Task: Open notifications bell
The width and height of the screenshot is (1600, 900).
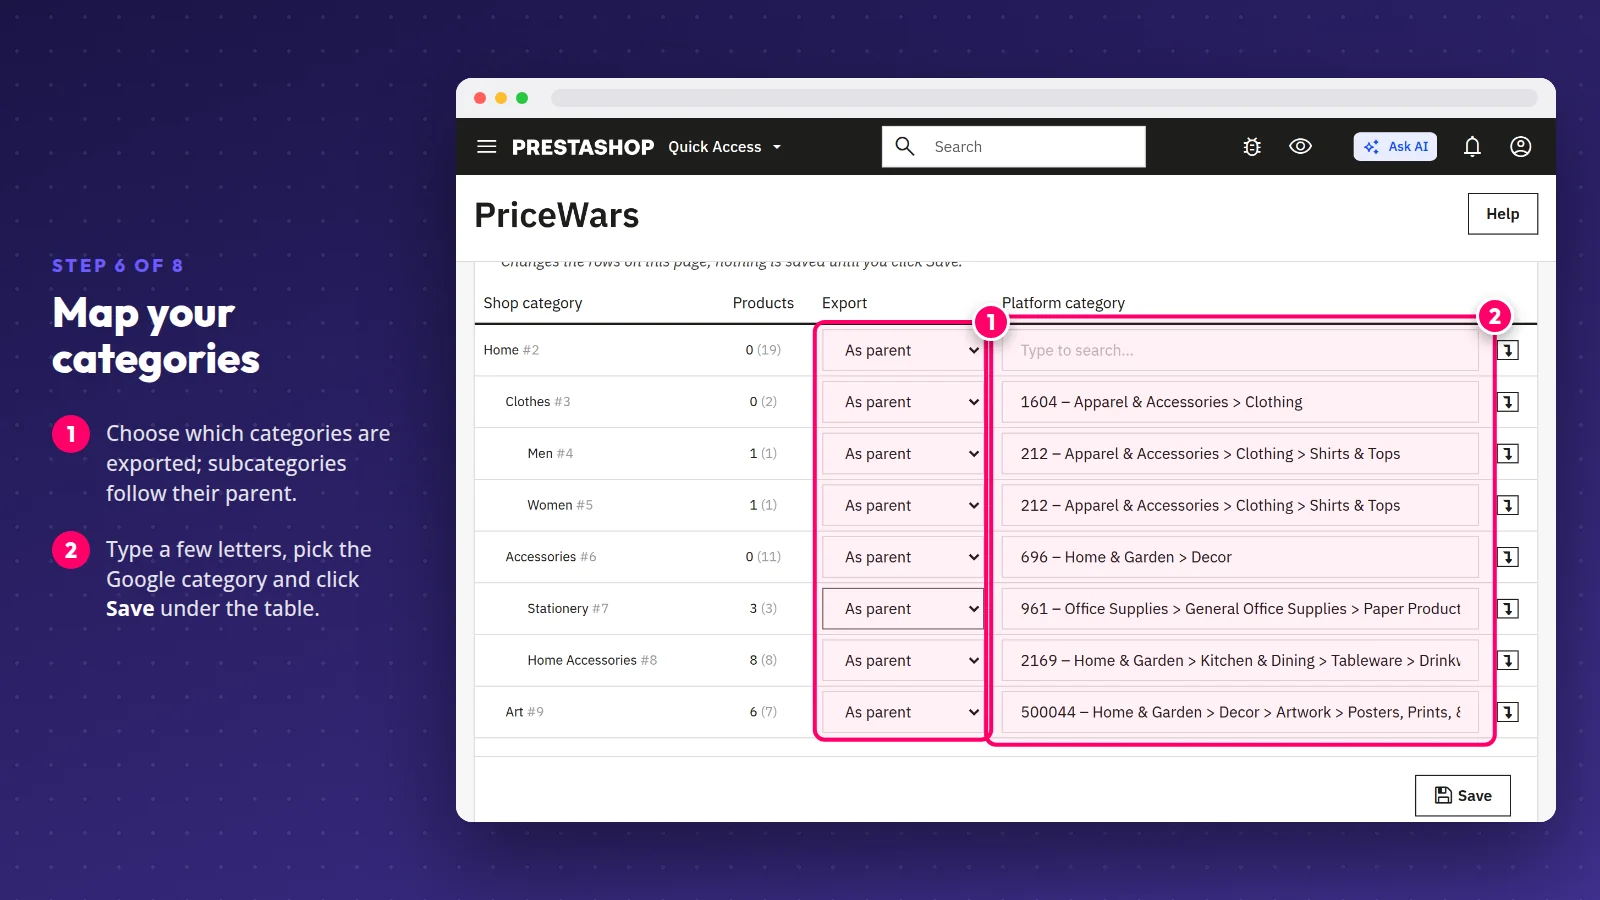Action: (x=1472, y=147)
